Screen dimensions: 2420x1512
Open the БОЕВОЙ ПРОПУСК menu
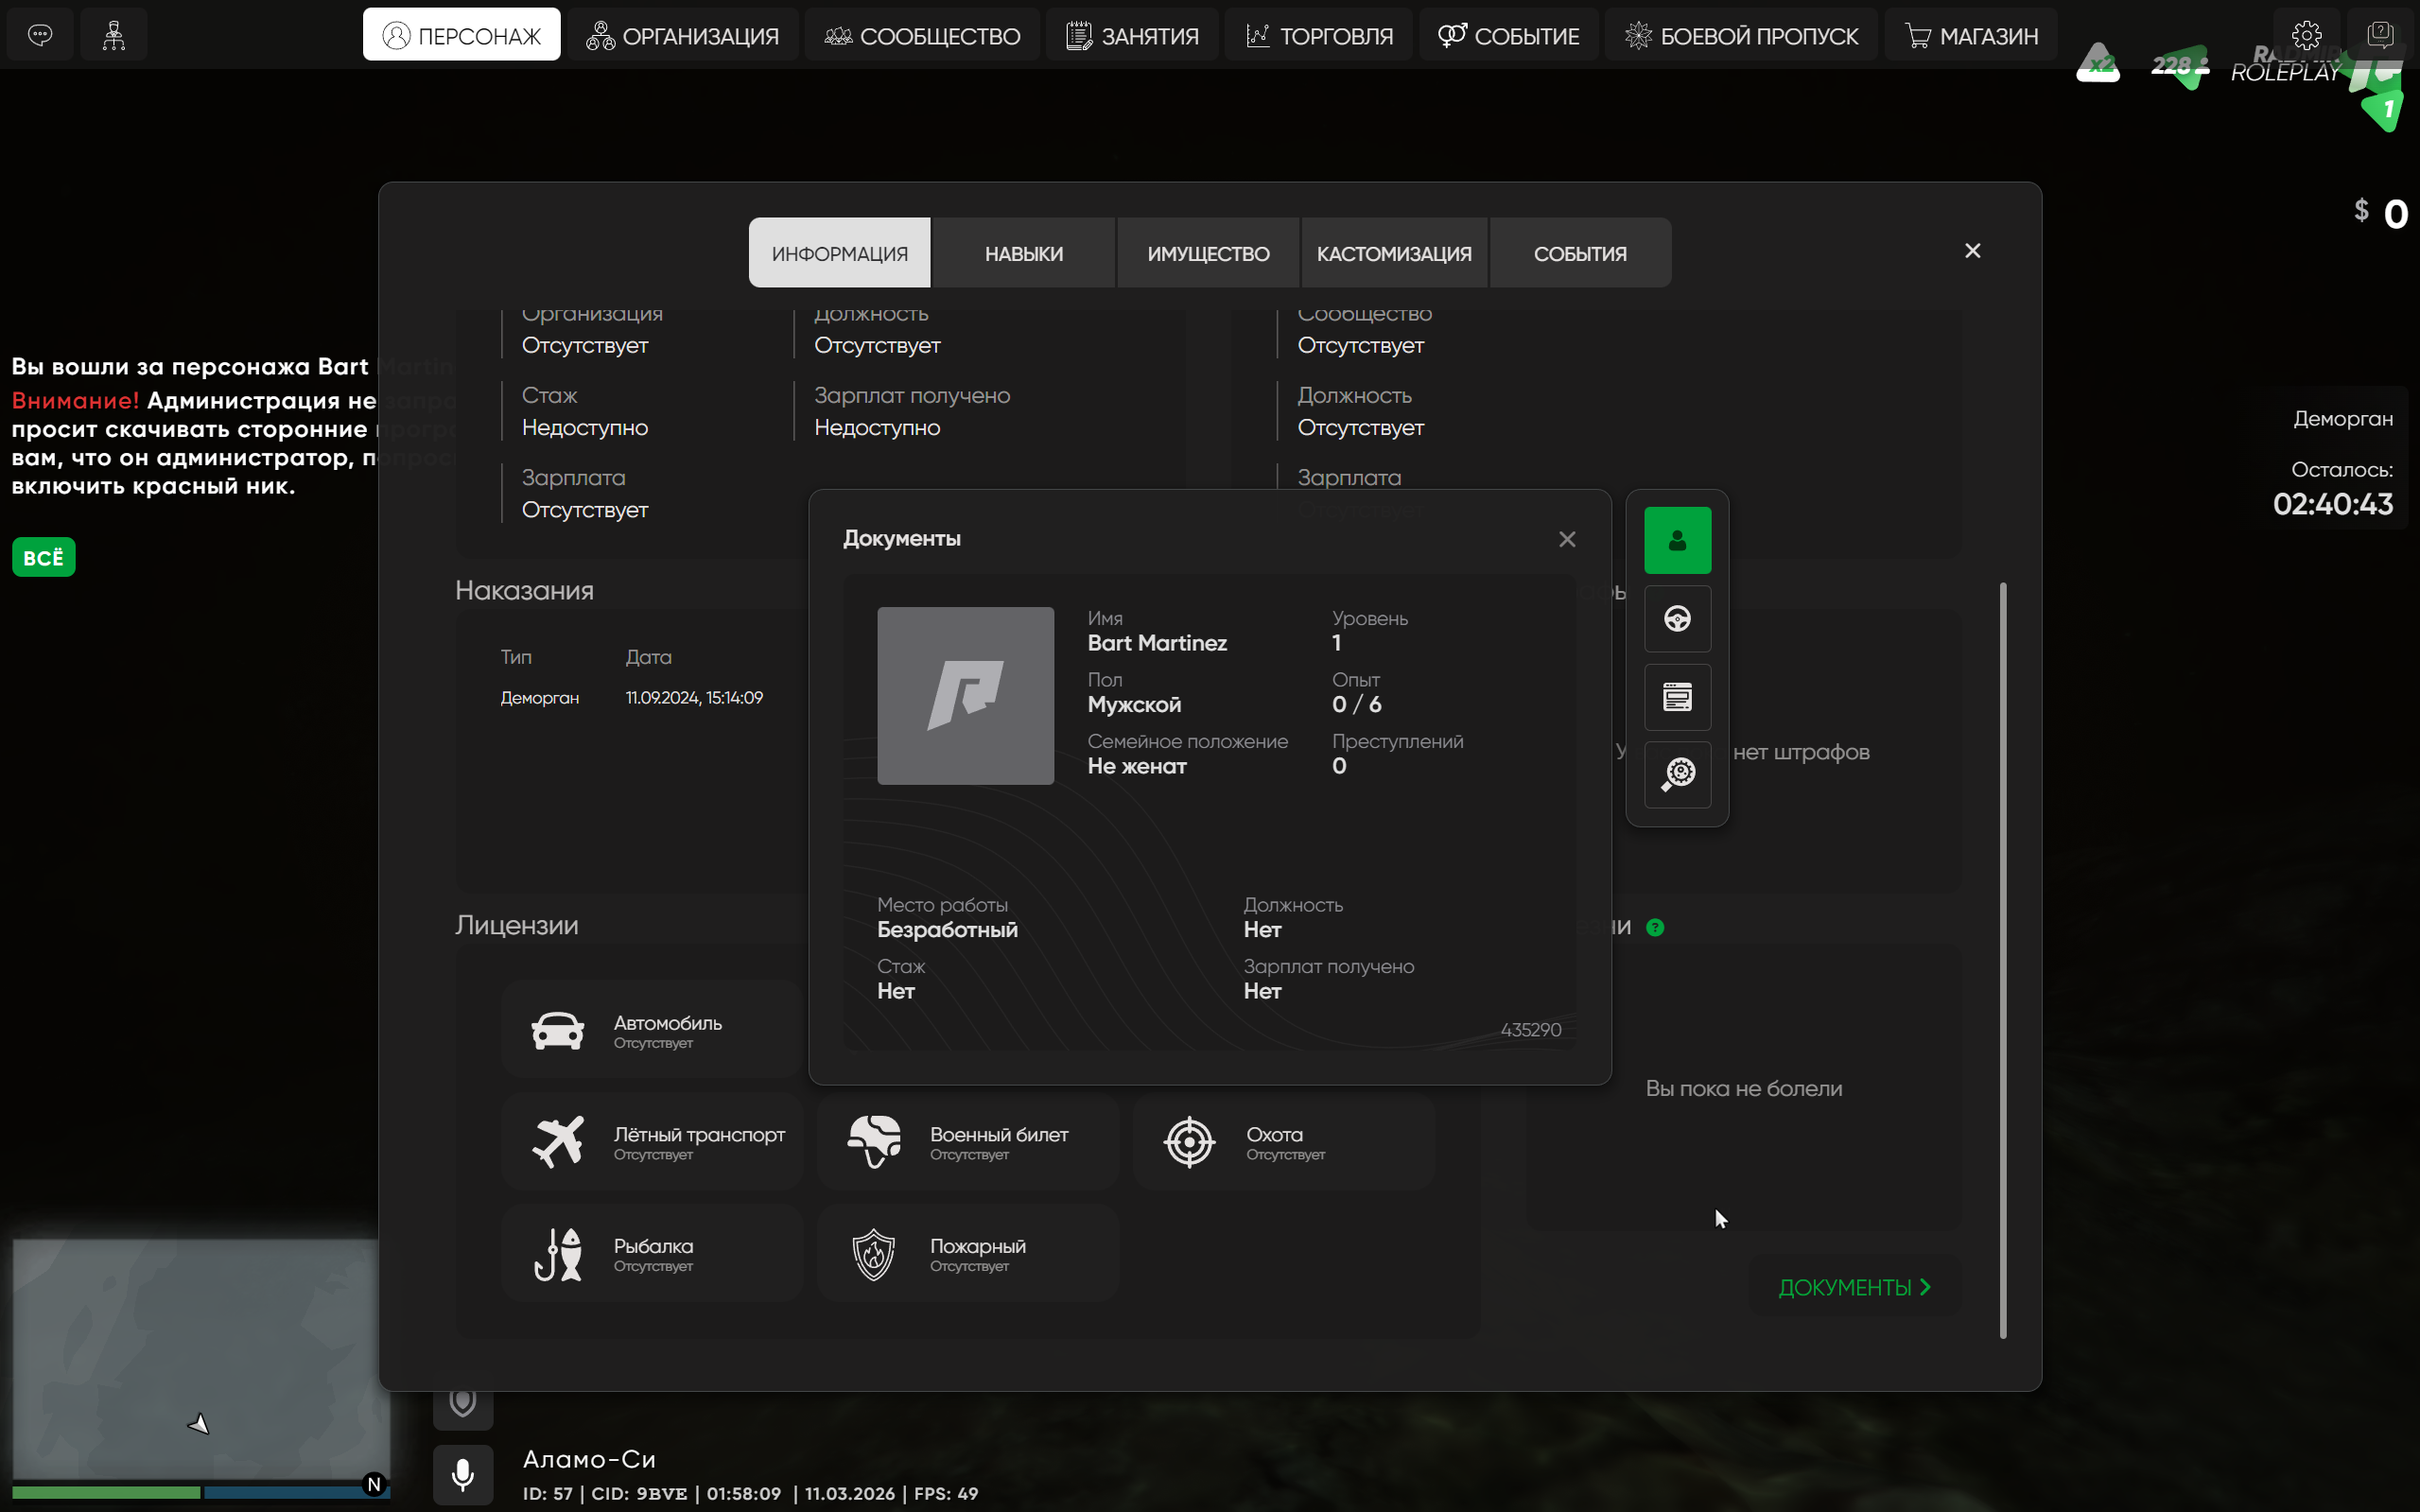pyautogui.click(x=1741, y=36)
